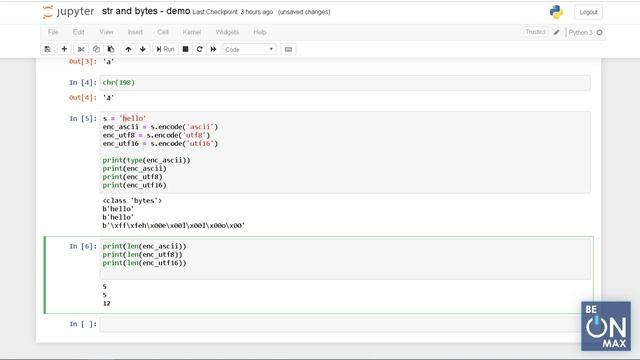The height and width of the screenshot is (360, 640).
Task: Open the Insert menu
Action: 135,32
